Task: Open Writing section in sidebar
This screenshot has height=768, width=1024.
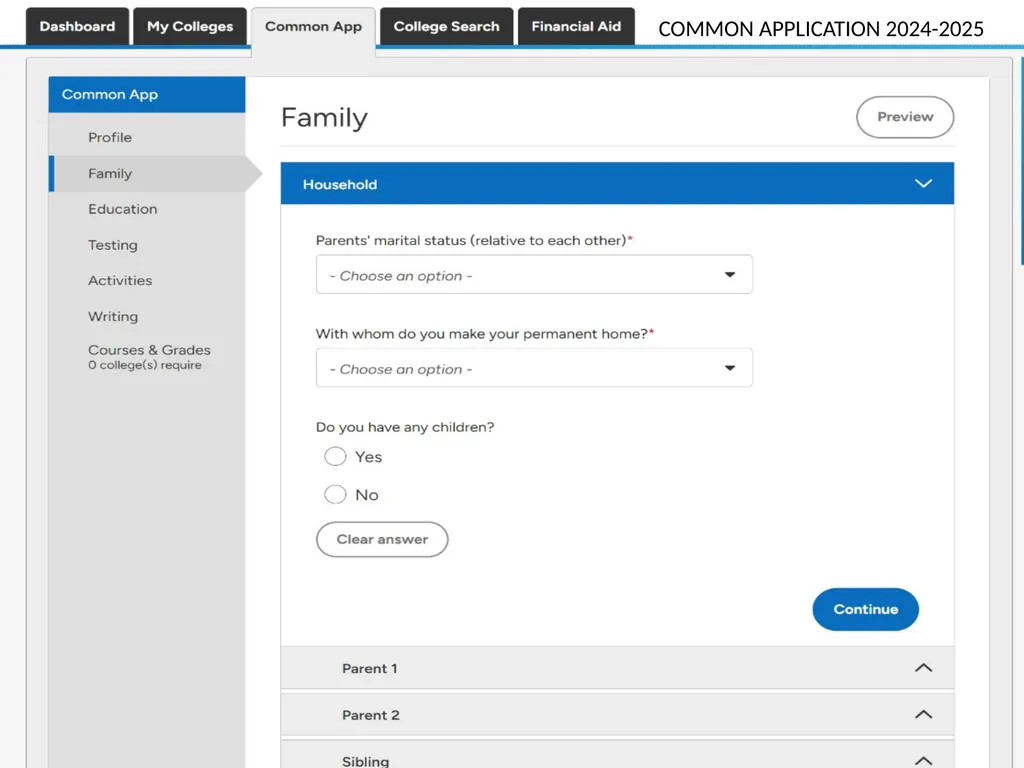Action: click(113, 316)
